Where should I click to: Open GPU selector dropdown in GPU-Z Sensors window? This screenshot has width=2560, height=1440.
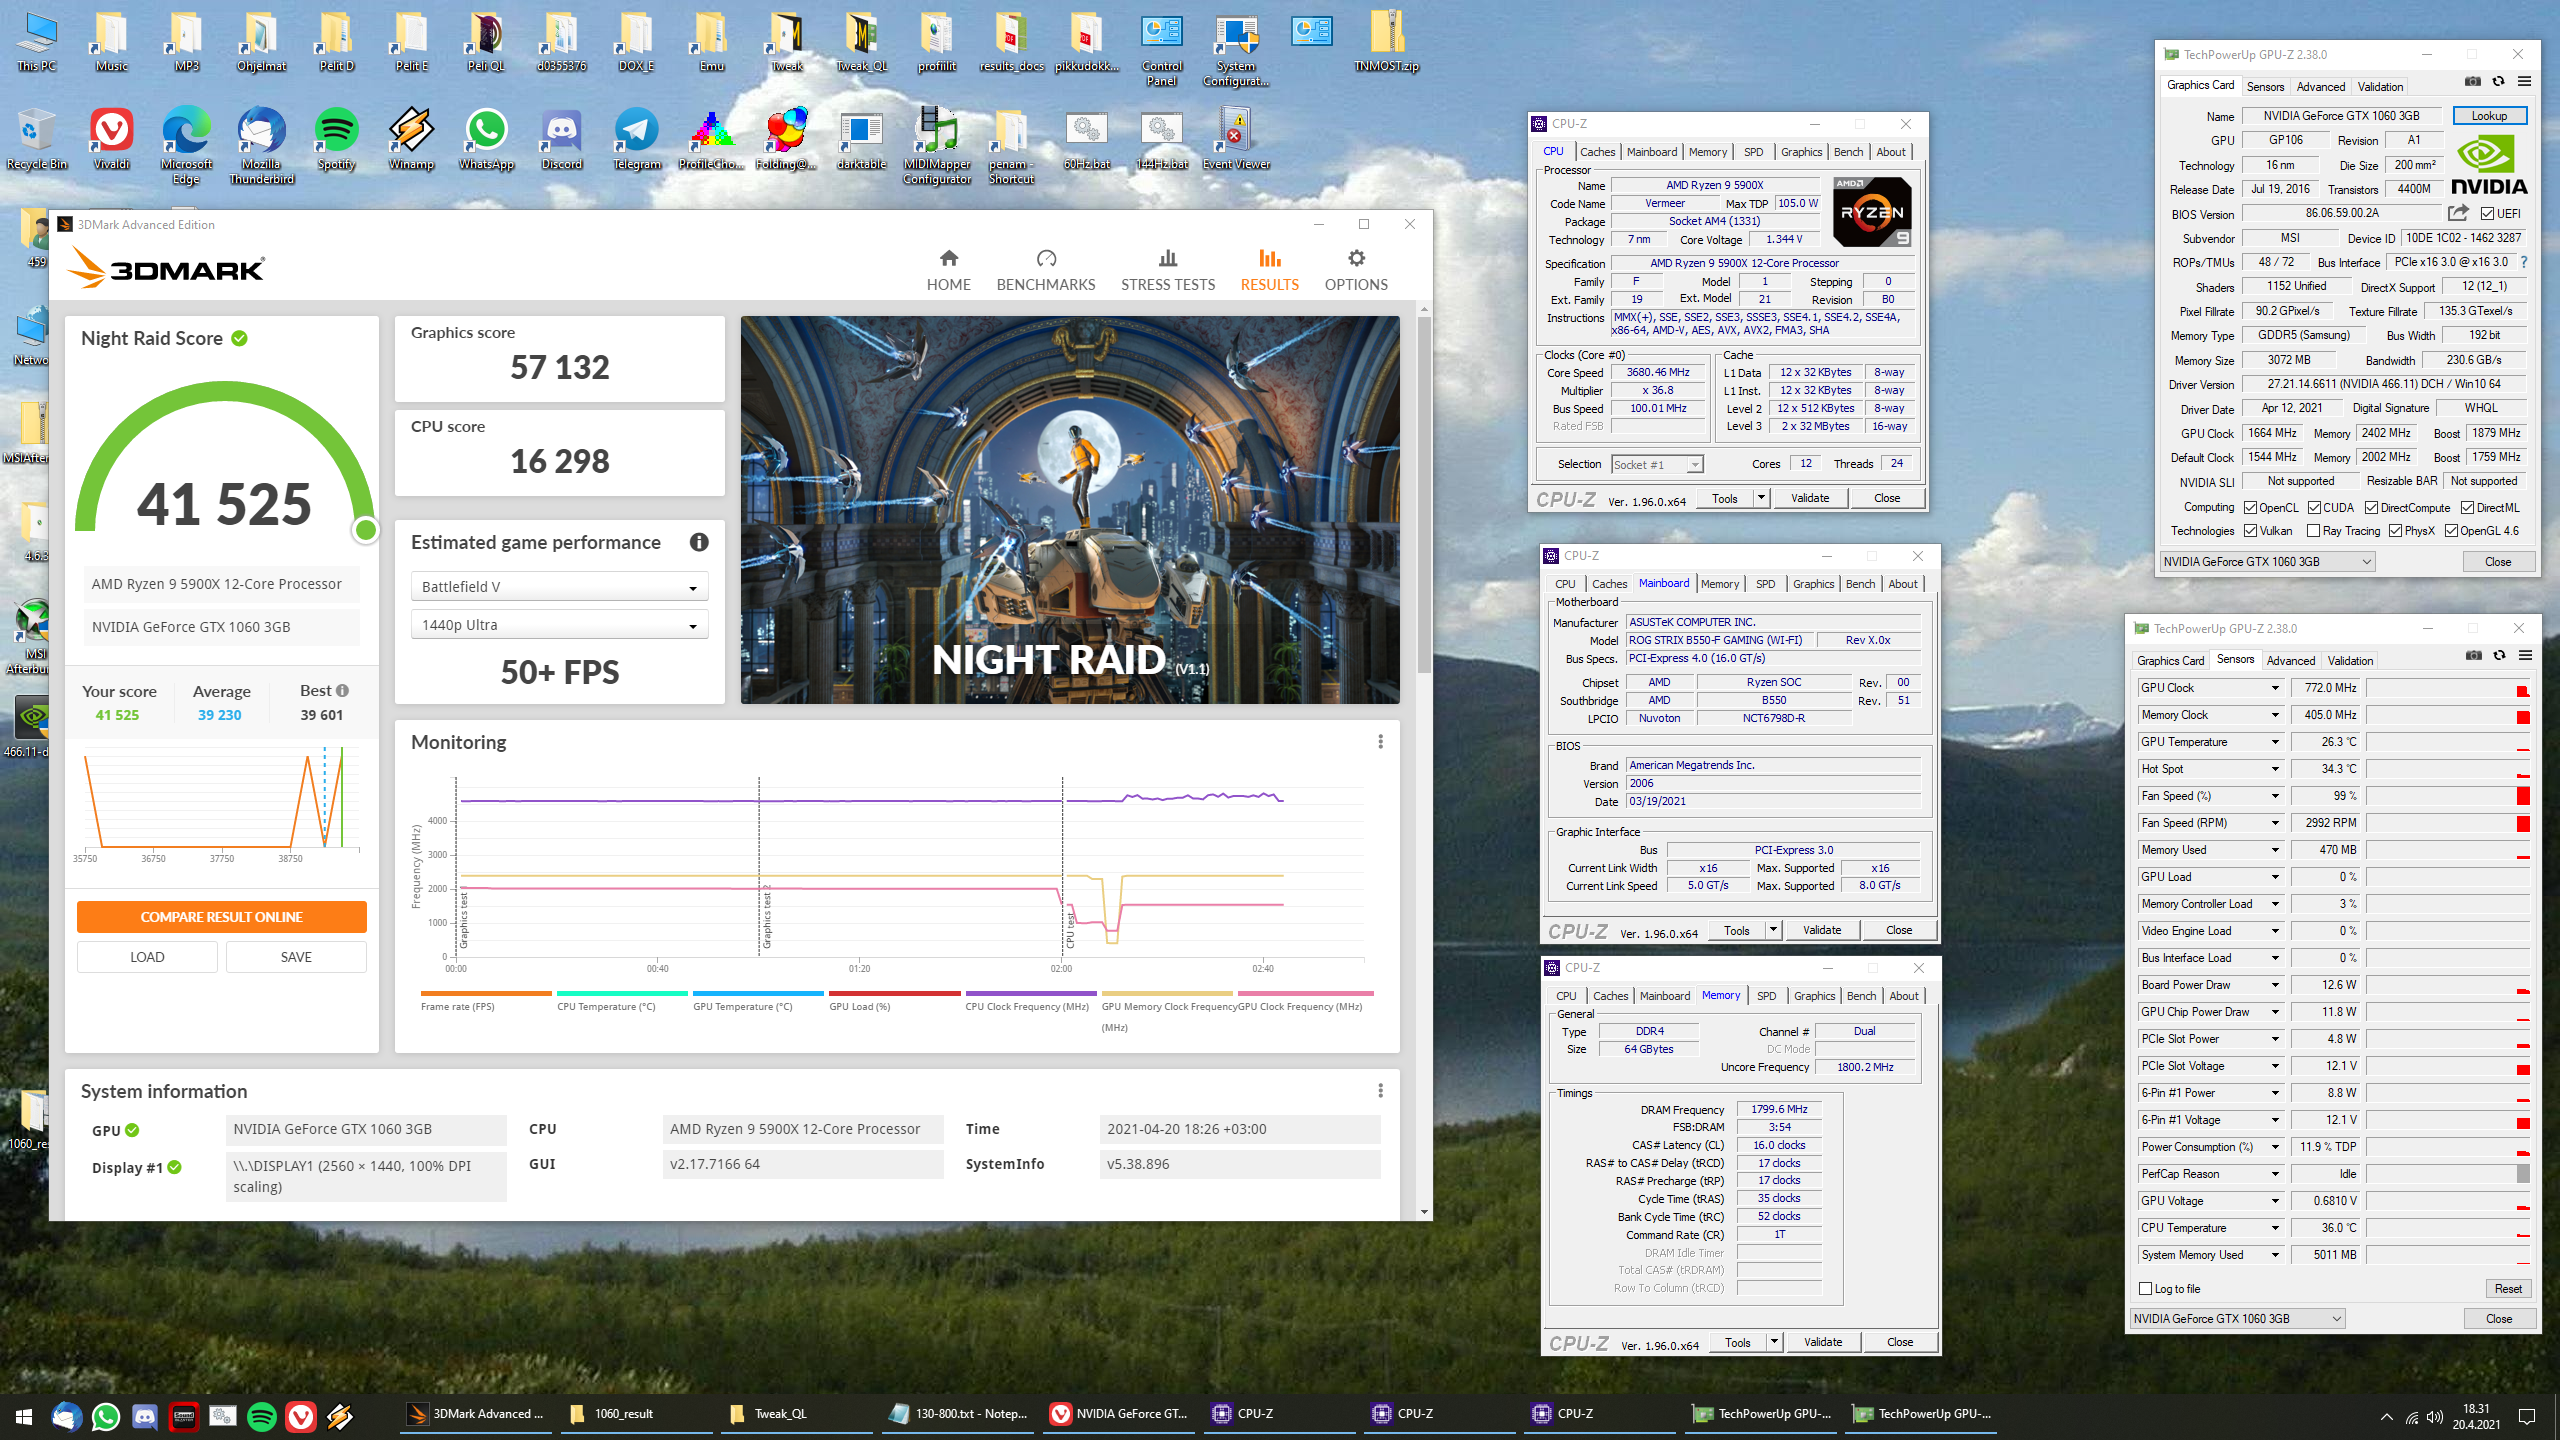(2237, 1318)
